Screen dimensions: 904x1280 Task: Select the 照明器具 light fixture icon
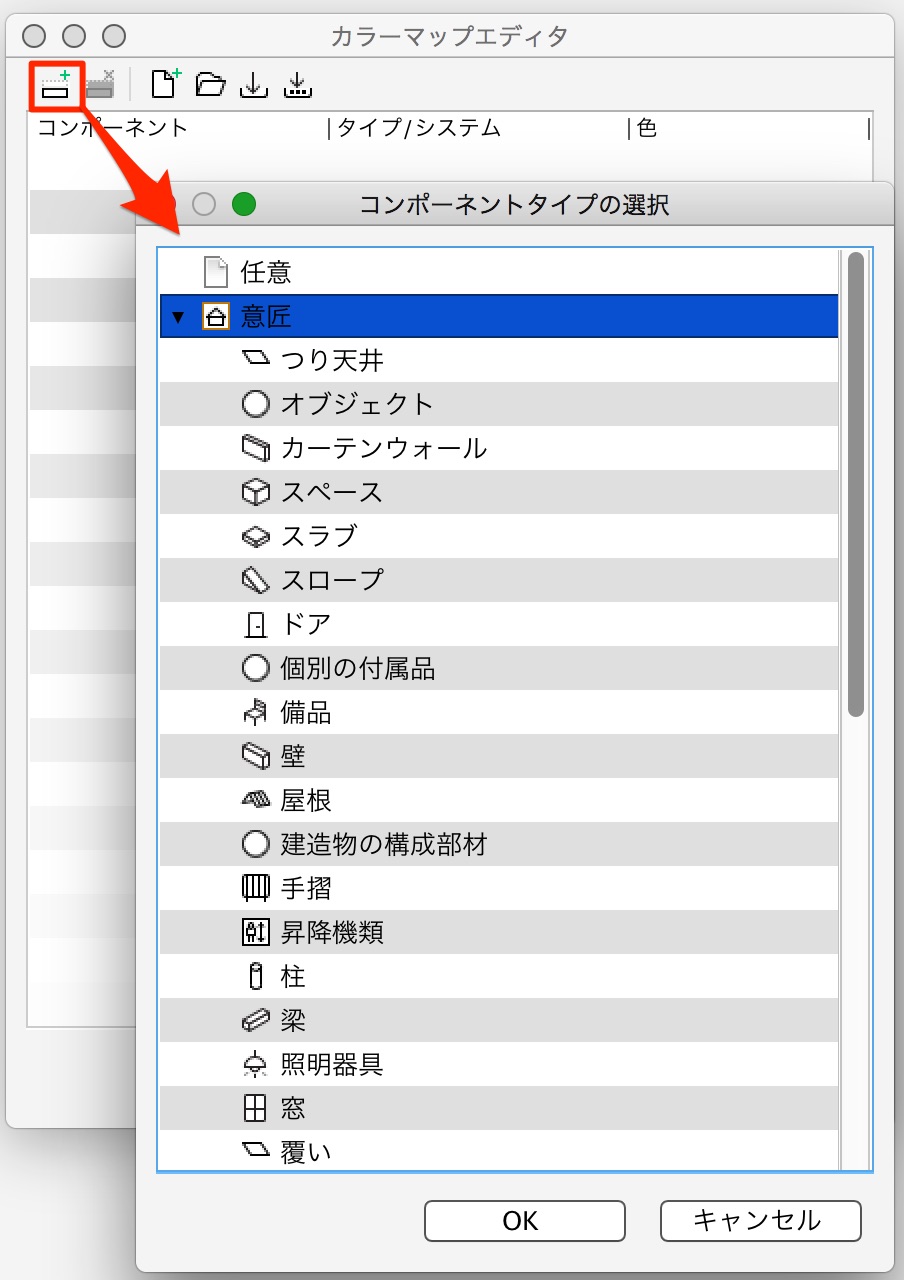(256, 1065)
